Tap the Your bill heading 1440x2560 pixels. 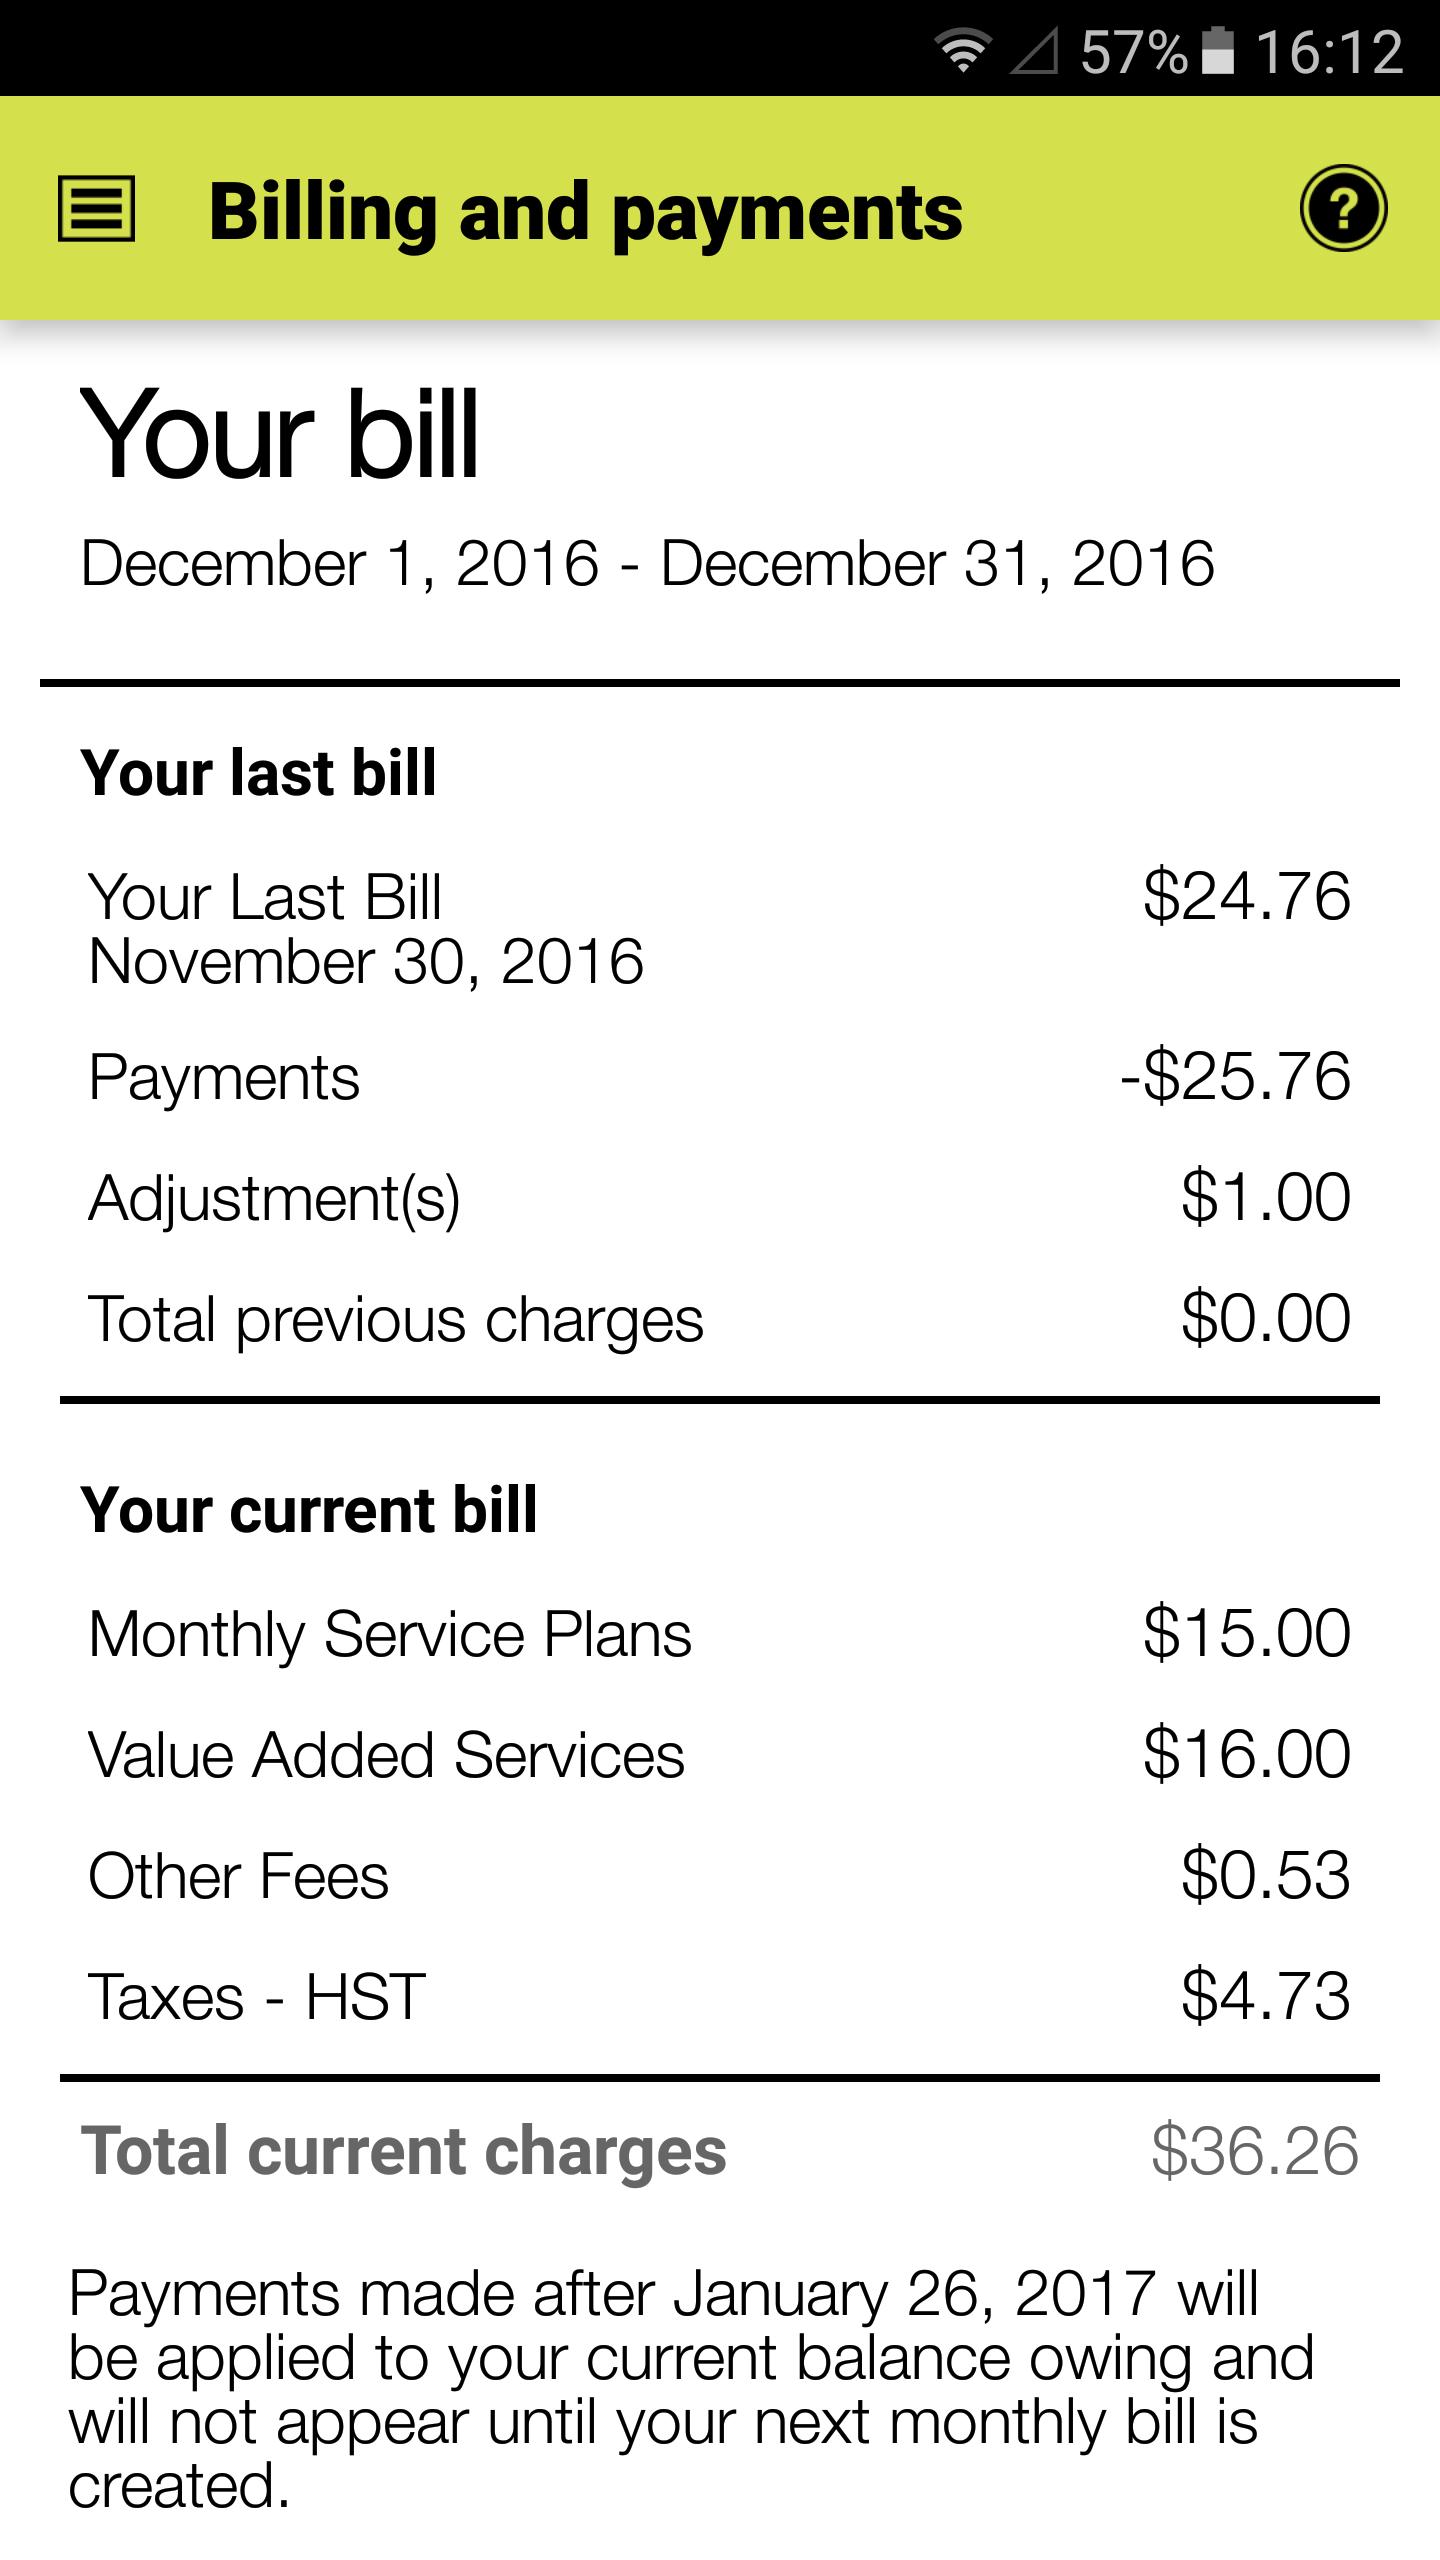tap(280, 434)
